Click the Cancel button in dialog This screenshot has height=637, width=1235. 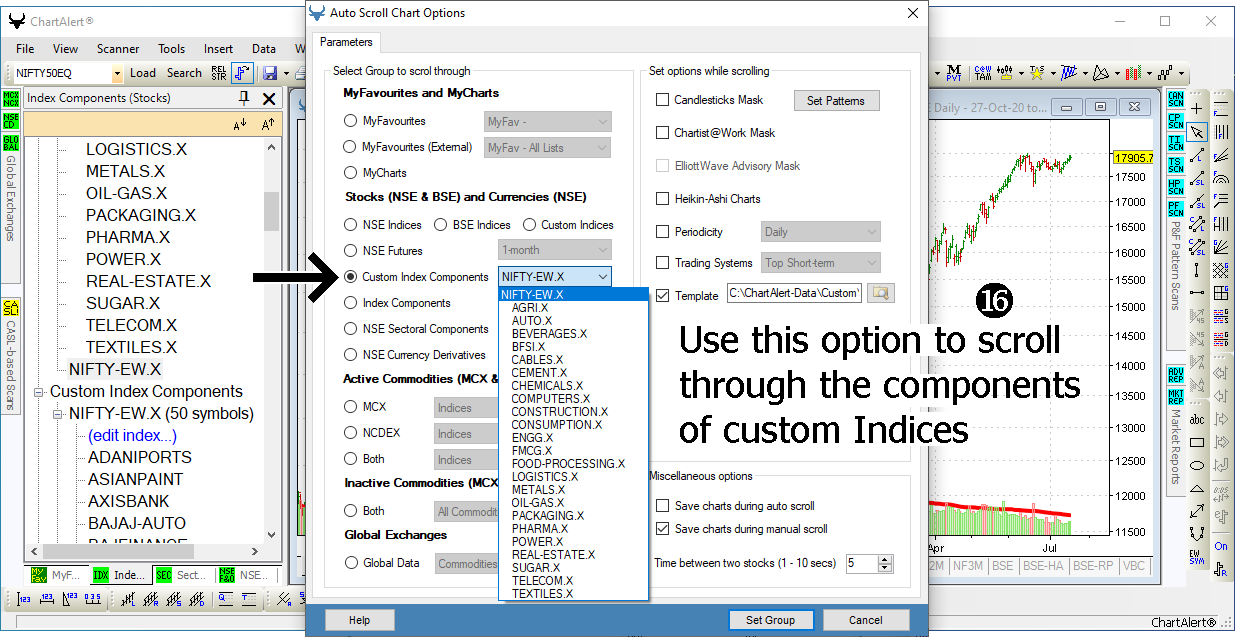tap(866, 620)
